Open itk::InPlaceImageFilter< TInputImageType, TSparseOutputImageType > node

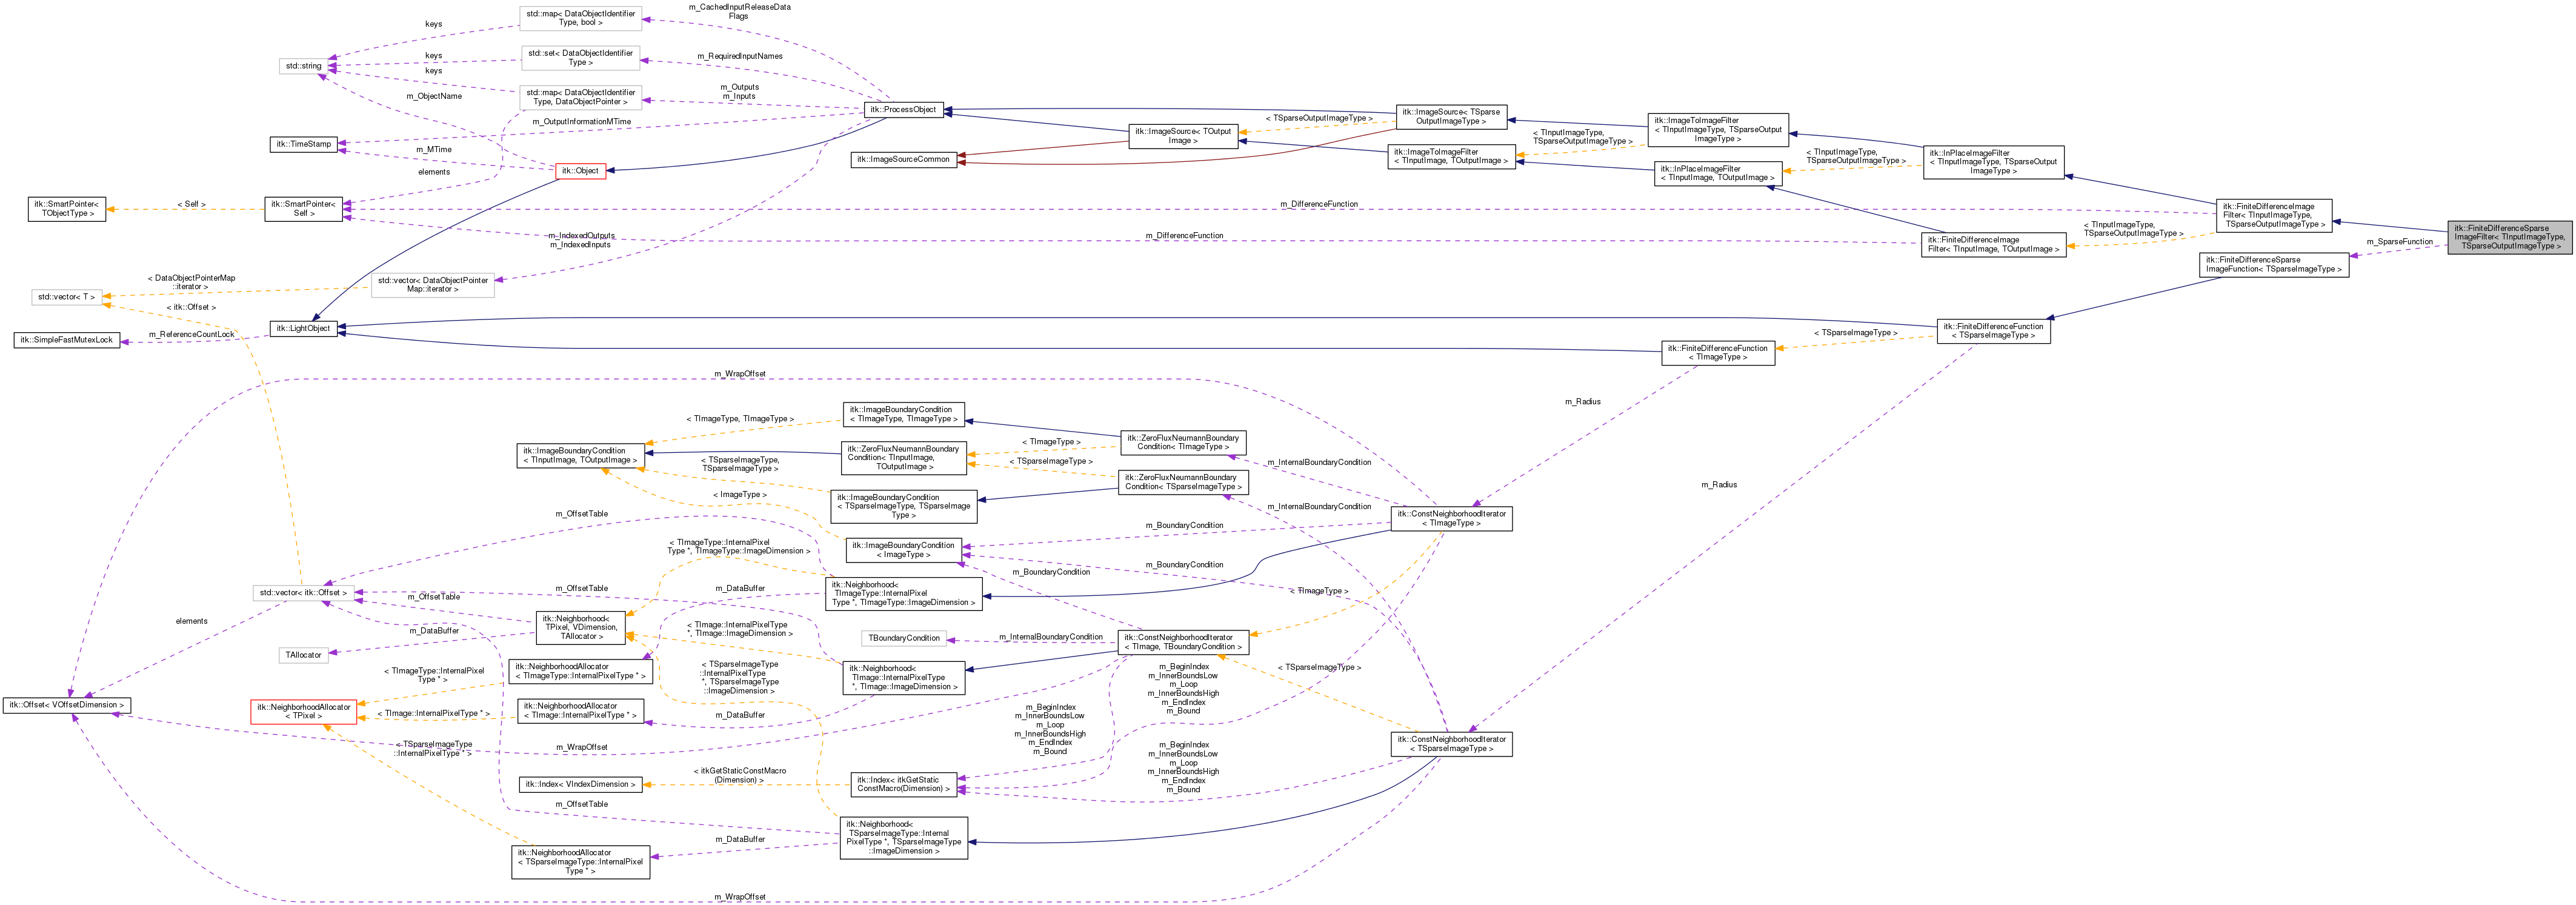(x=1993, y=162)
